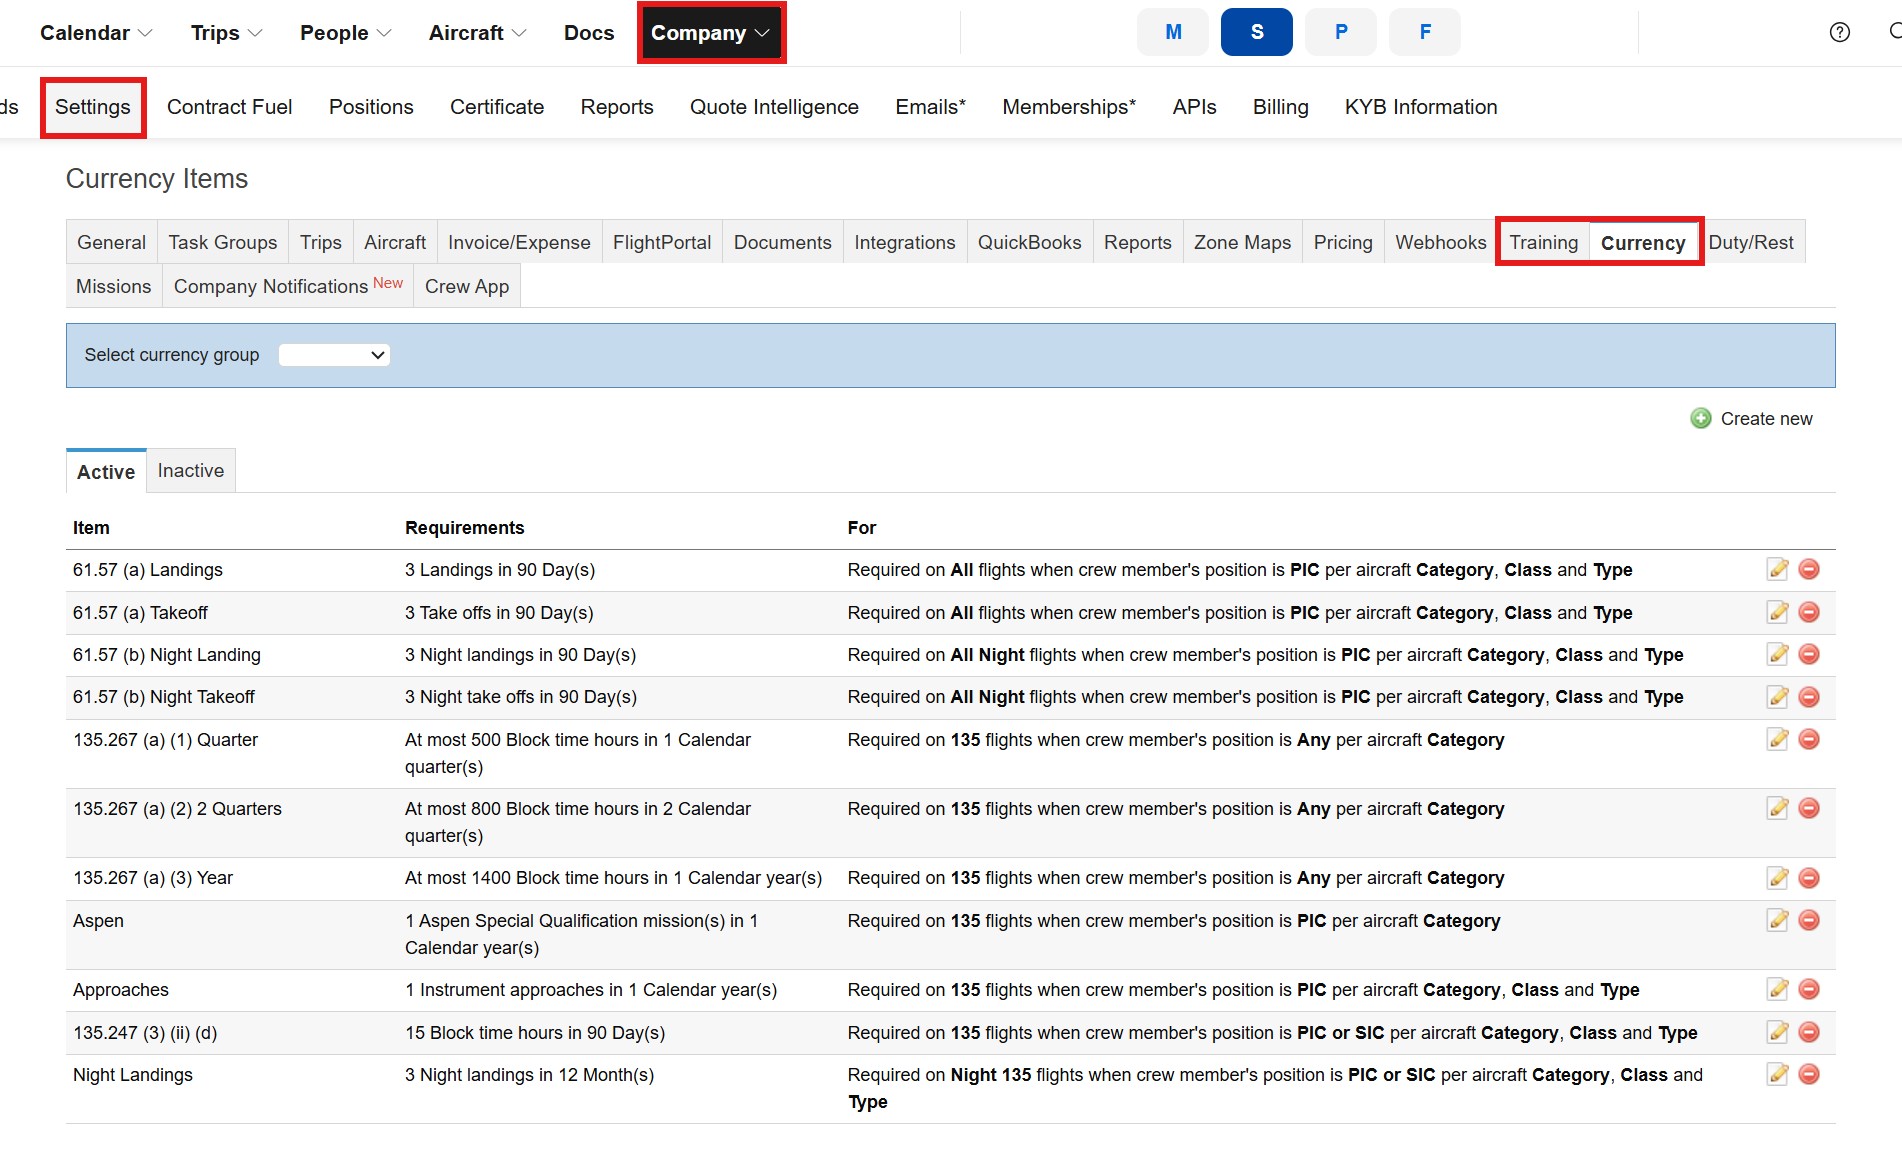The width and height of the screenshot is (1902, 1152).
Task: Open APIs page
Action: (x=1194, y=107)
